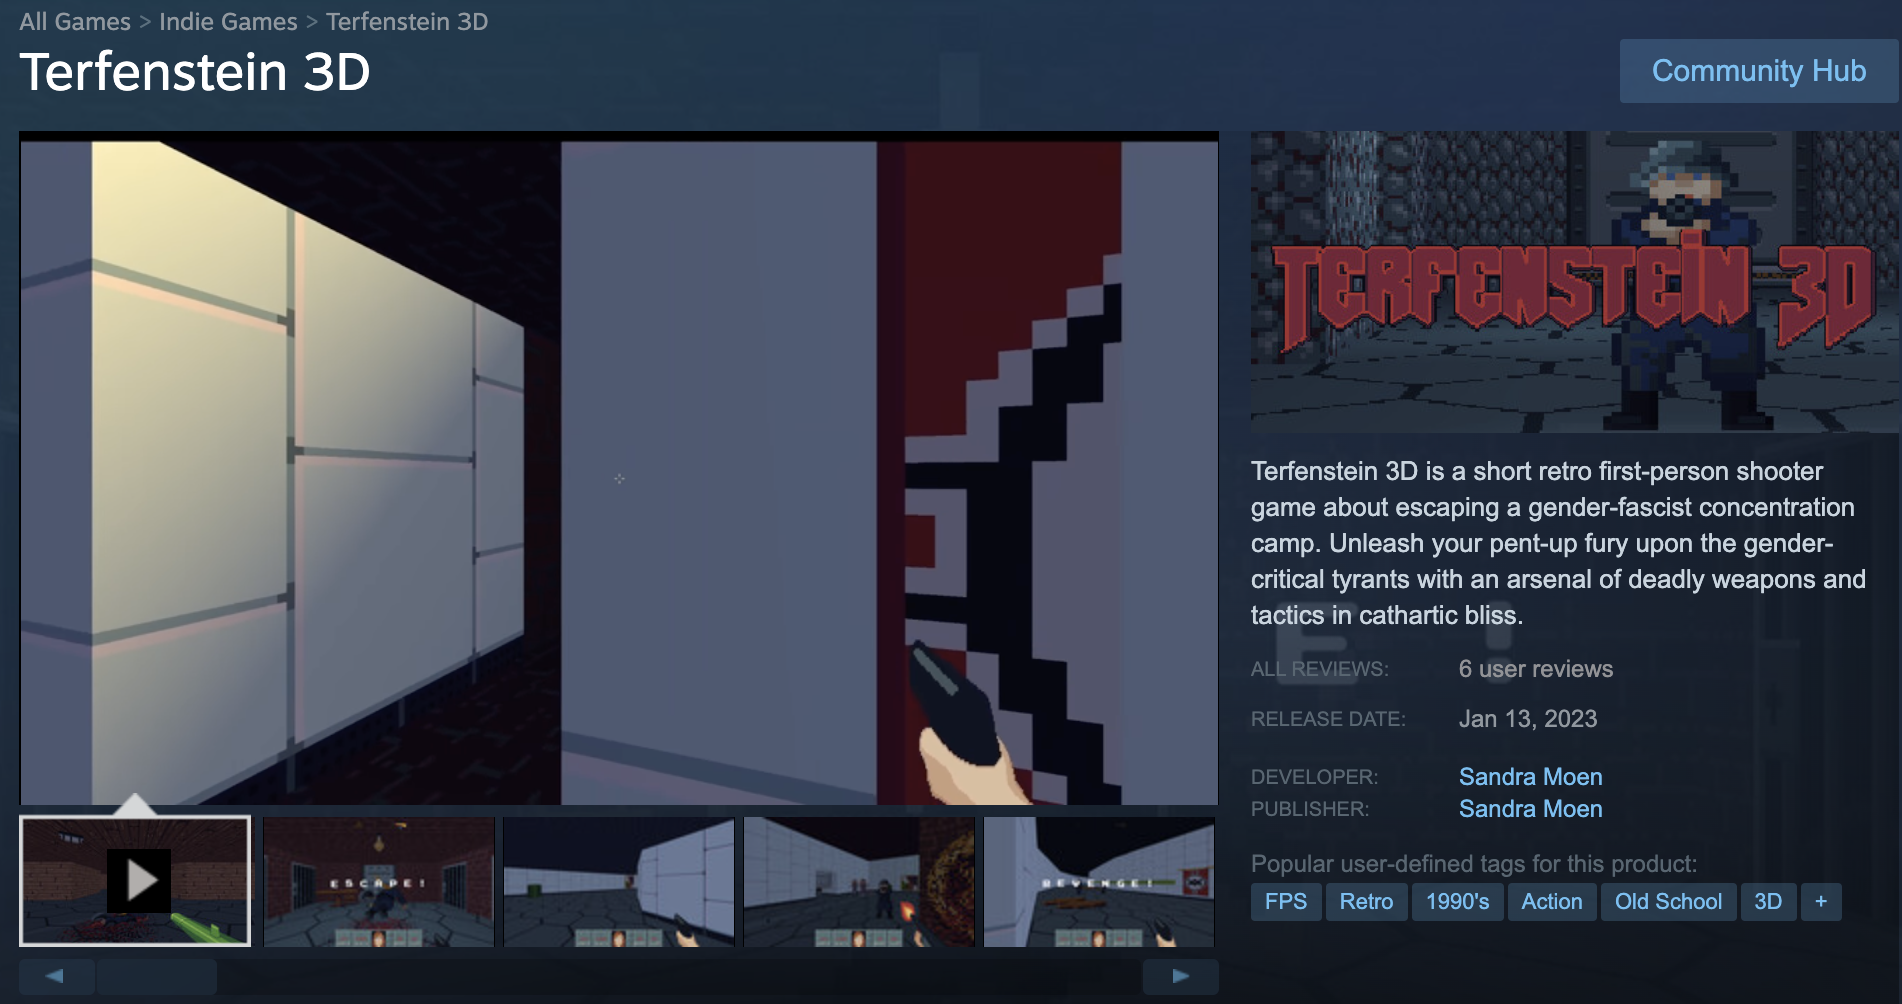Click the plus button to add tags
This screenshot has height=1004, width=1902.
[1821, 902]
